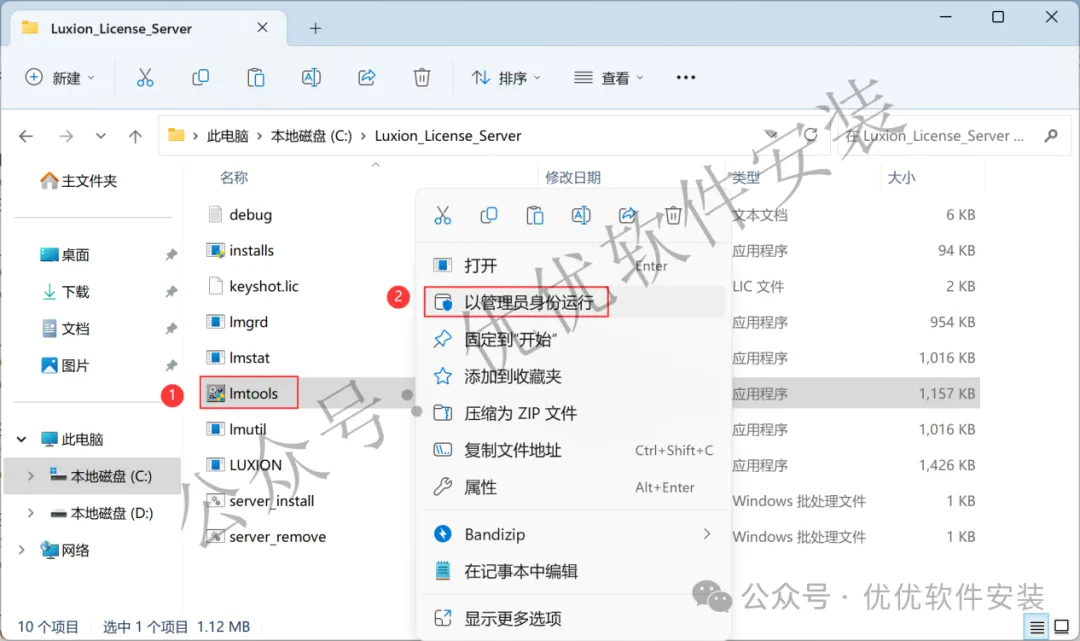Open the 新建 (New) dropdown

tap(60, 78)
